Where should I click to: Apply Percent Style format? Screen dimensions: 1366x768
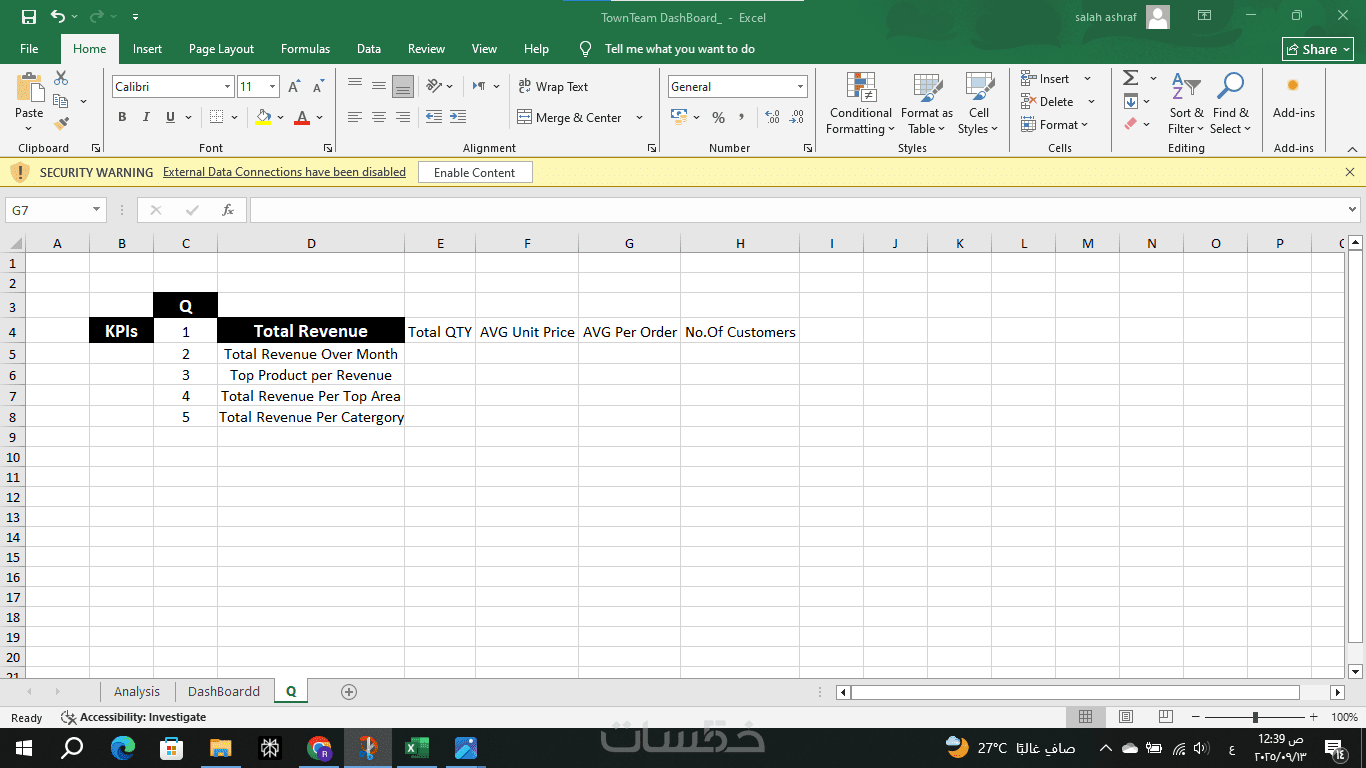coord(718,117)
